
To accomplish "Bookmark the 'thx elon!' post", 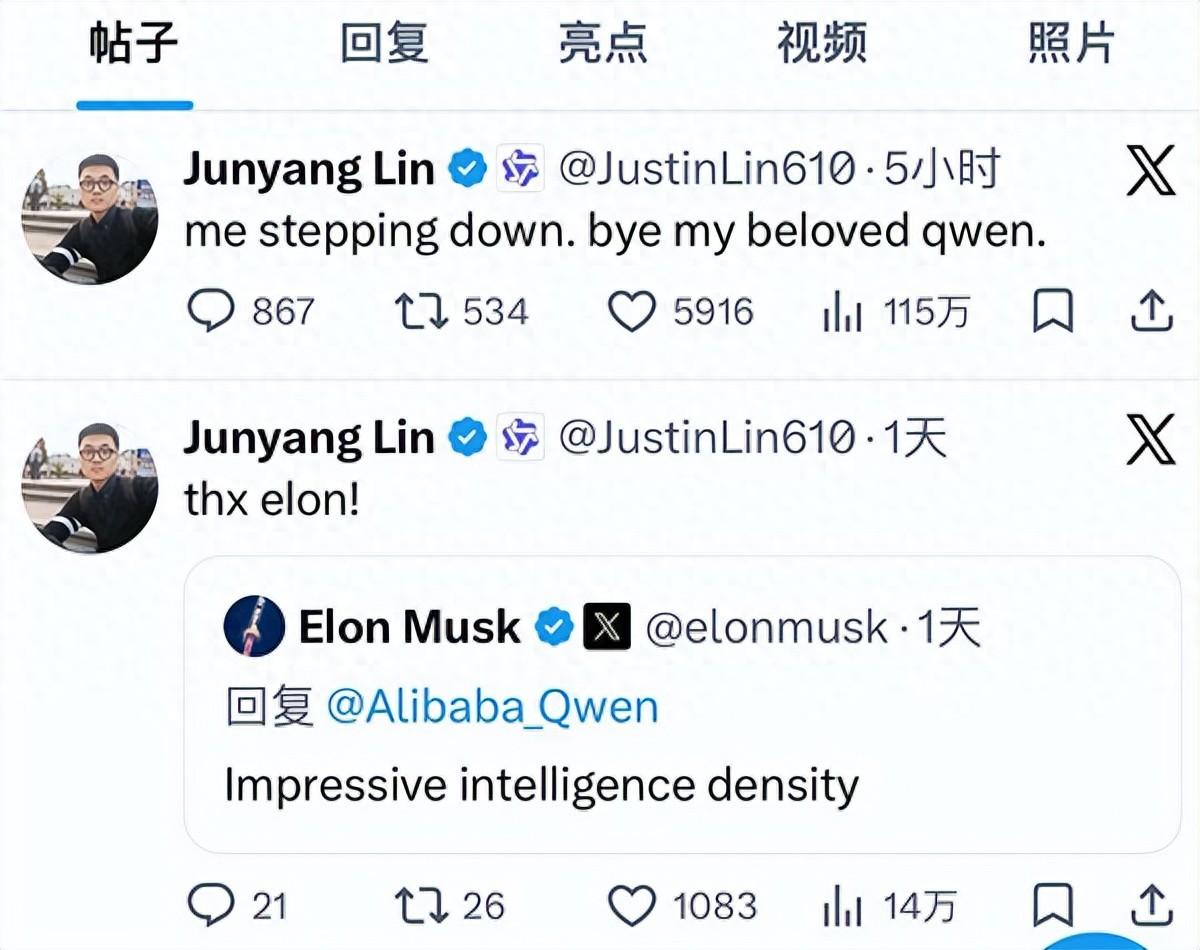I will point(1052,906).
